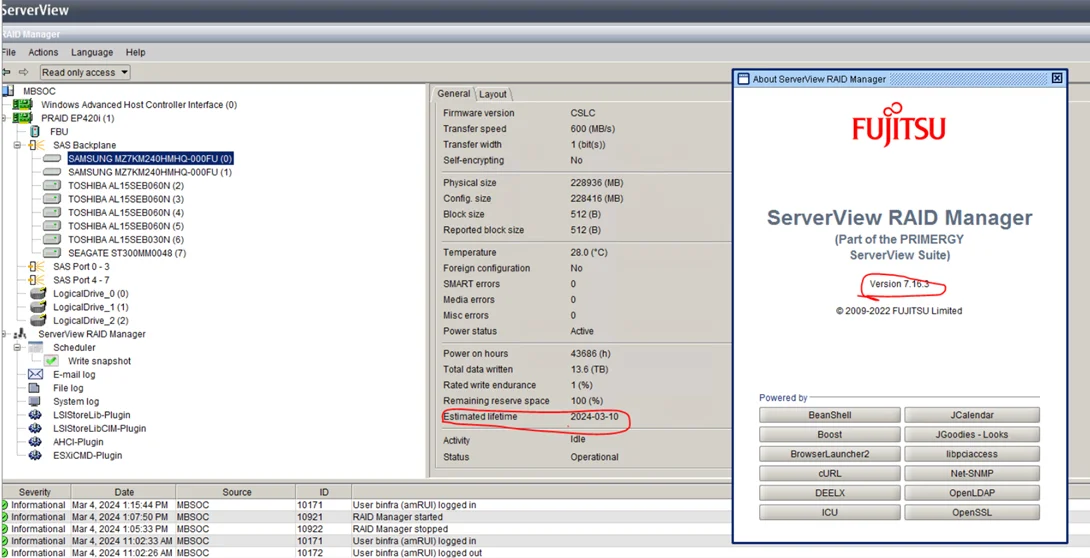Select TOSHIBA AL15SEB060N (3) in tree
This screenshot has width=1090, height=558.
[x=126, y=199]
